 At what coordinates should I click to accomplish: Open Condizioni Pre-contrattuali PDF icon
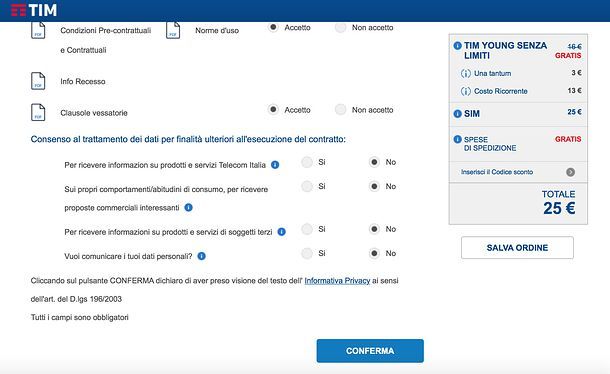pos(38,30)
